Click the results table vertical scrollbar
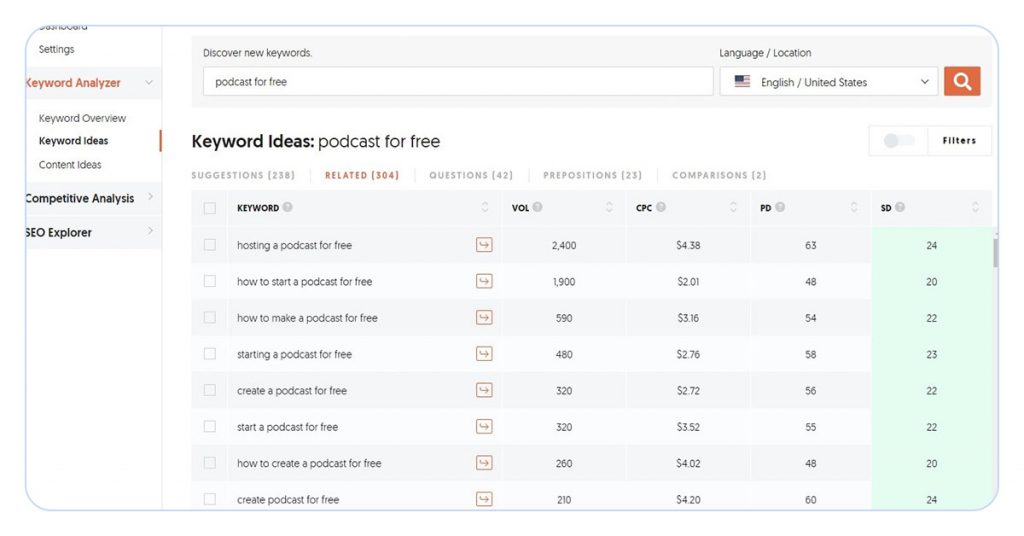 pyautogui.click(x=995, y=253)
